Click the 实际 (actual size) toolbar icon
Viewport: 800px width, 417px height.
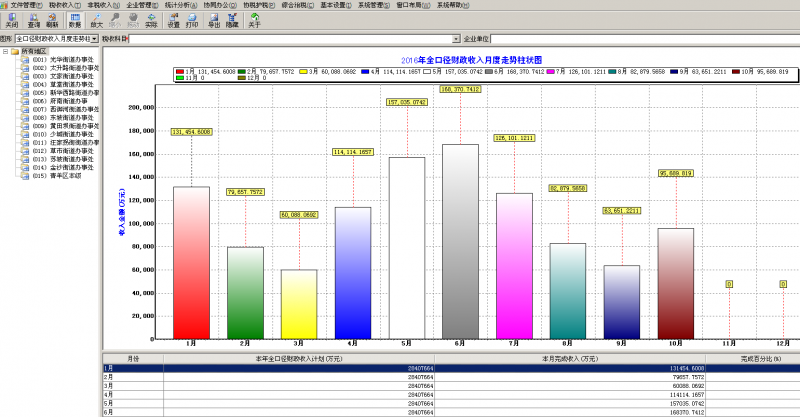151,21
